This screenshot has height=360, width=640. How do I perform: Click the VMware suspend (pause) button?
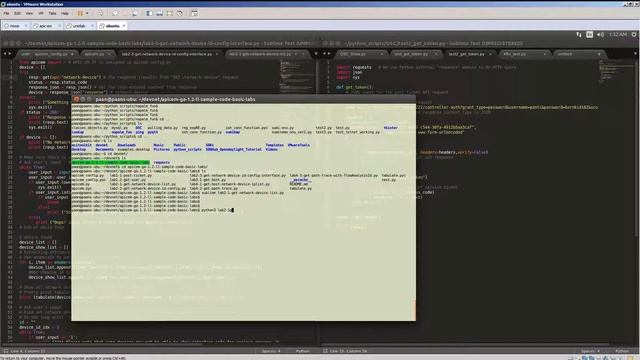[x=80, y=13]
